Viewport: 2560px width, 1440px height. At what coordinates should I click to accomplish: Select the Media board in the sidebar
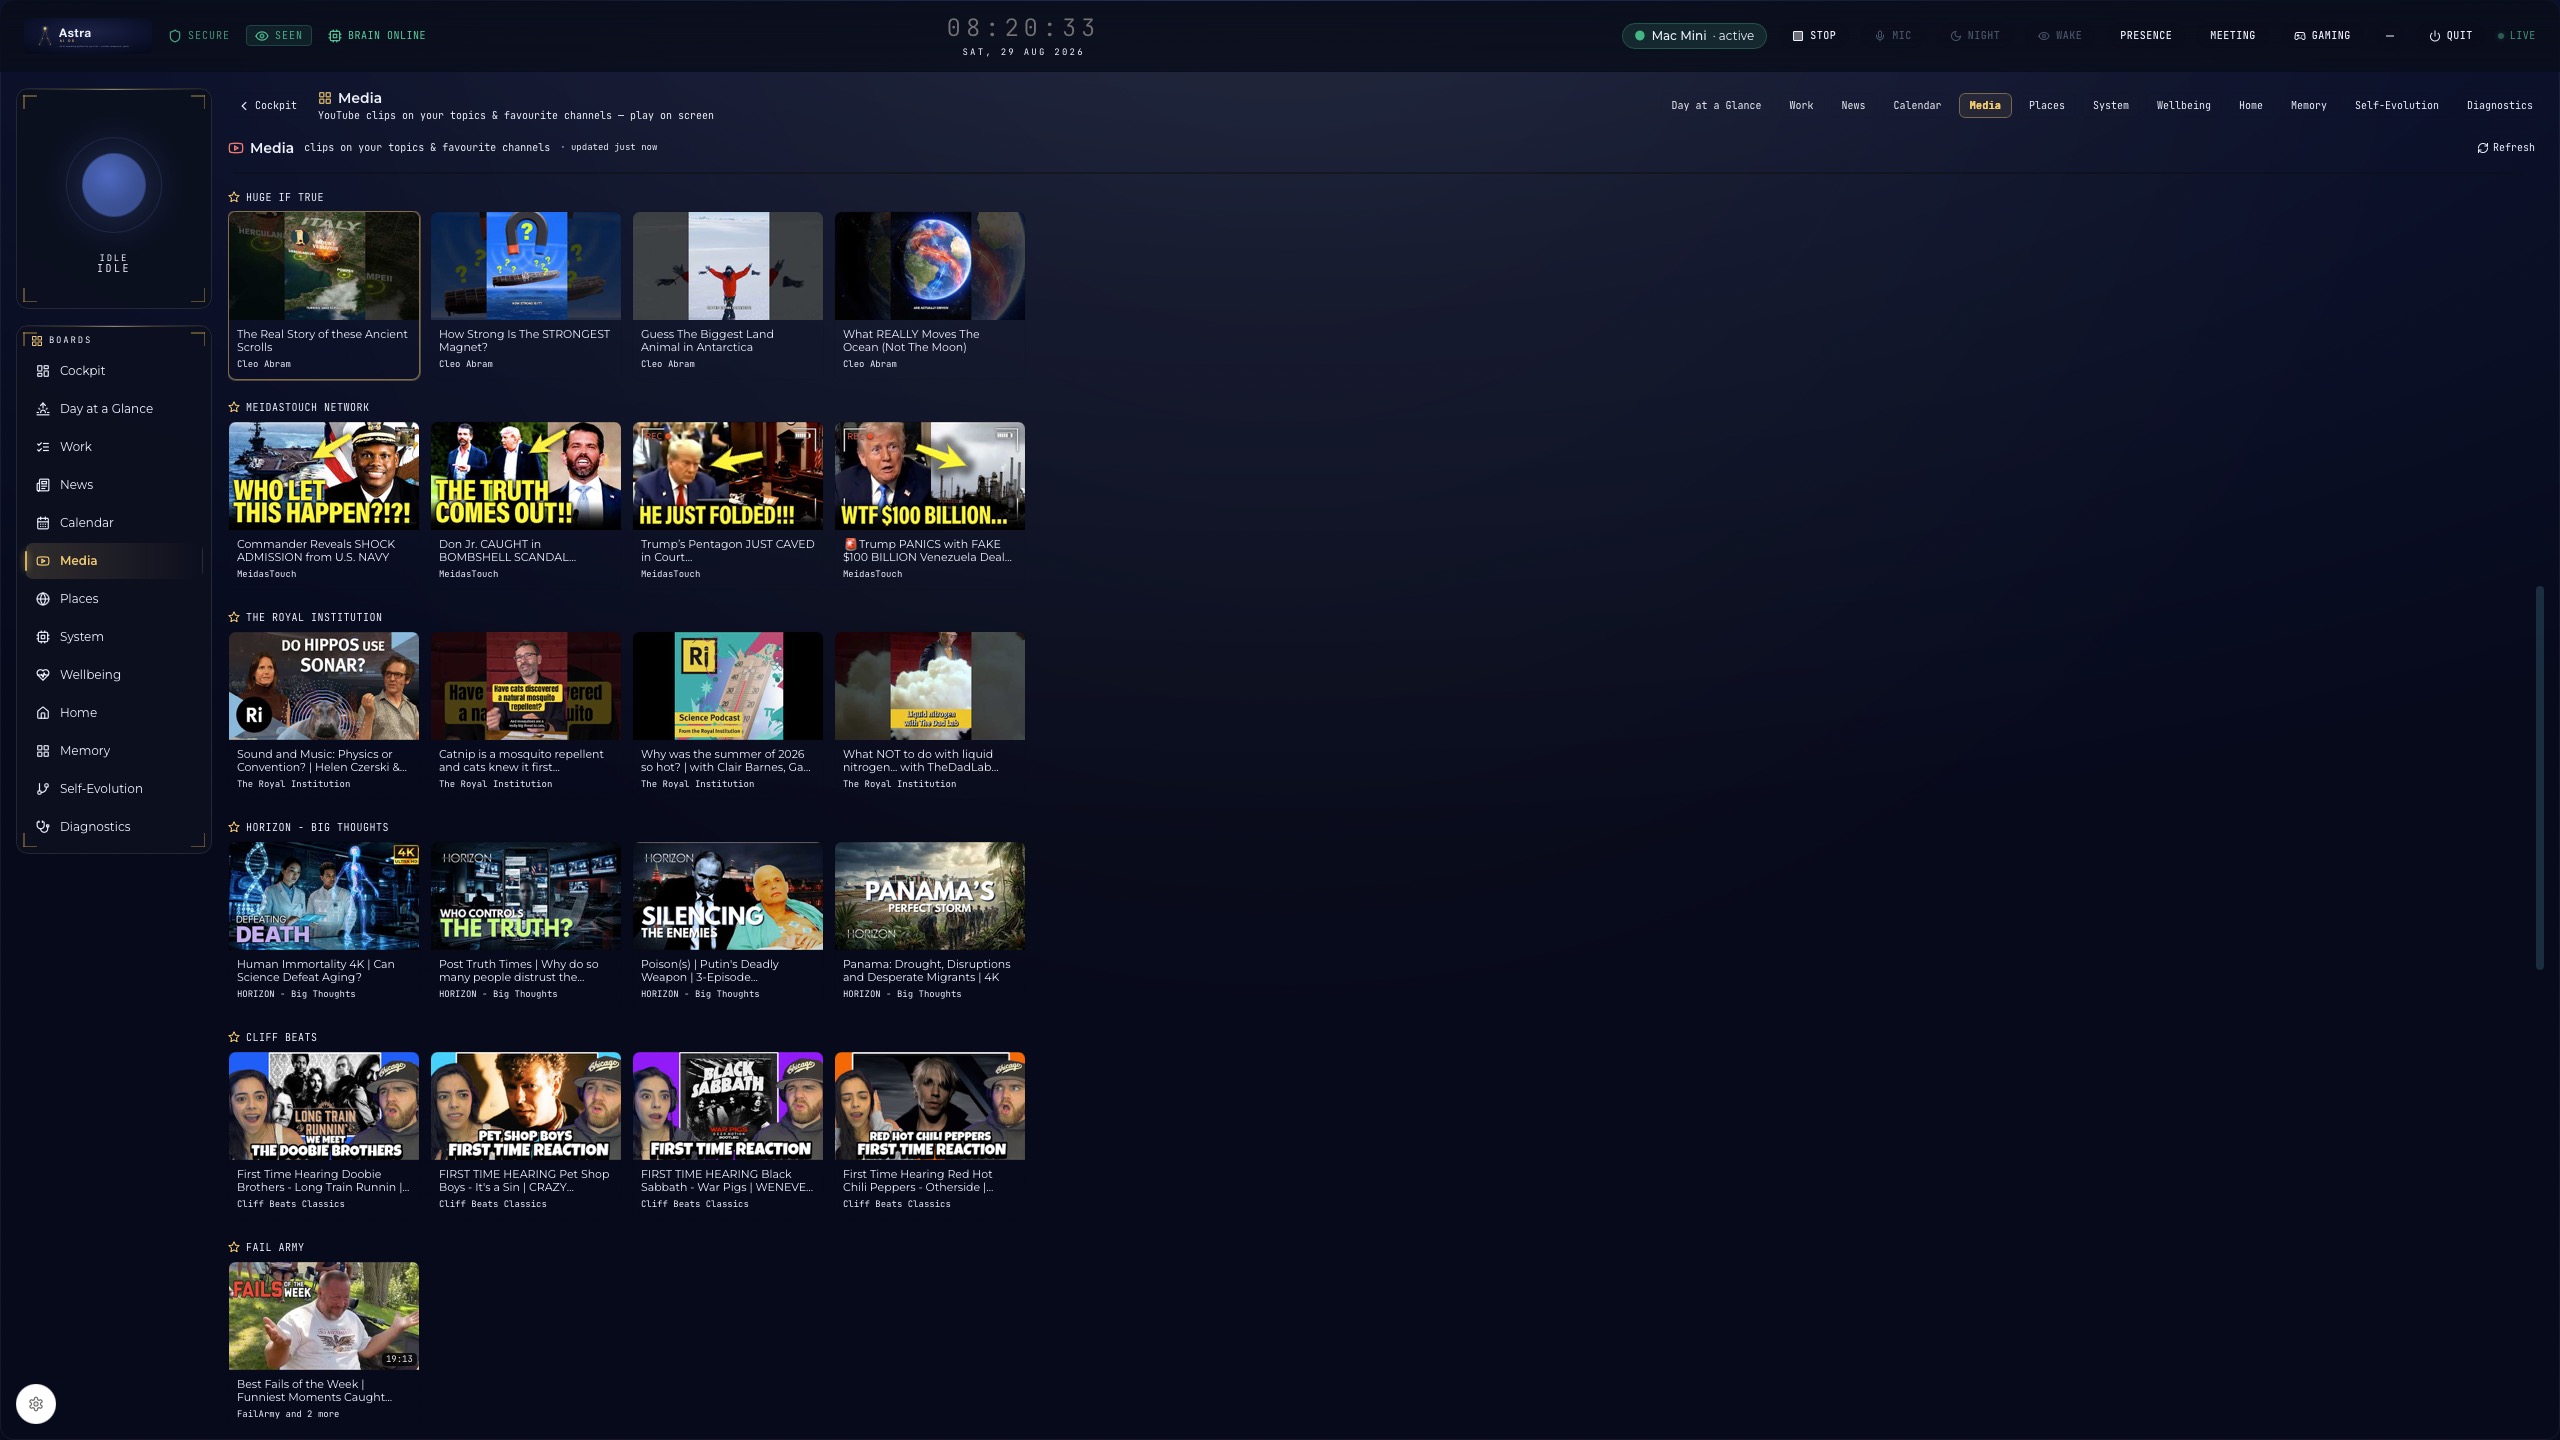click(113, 561)
